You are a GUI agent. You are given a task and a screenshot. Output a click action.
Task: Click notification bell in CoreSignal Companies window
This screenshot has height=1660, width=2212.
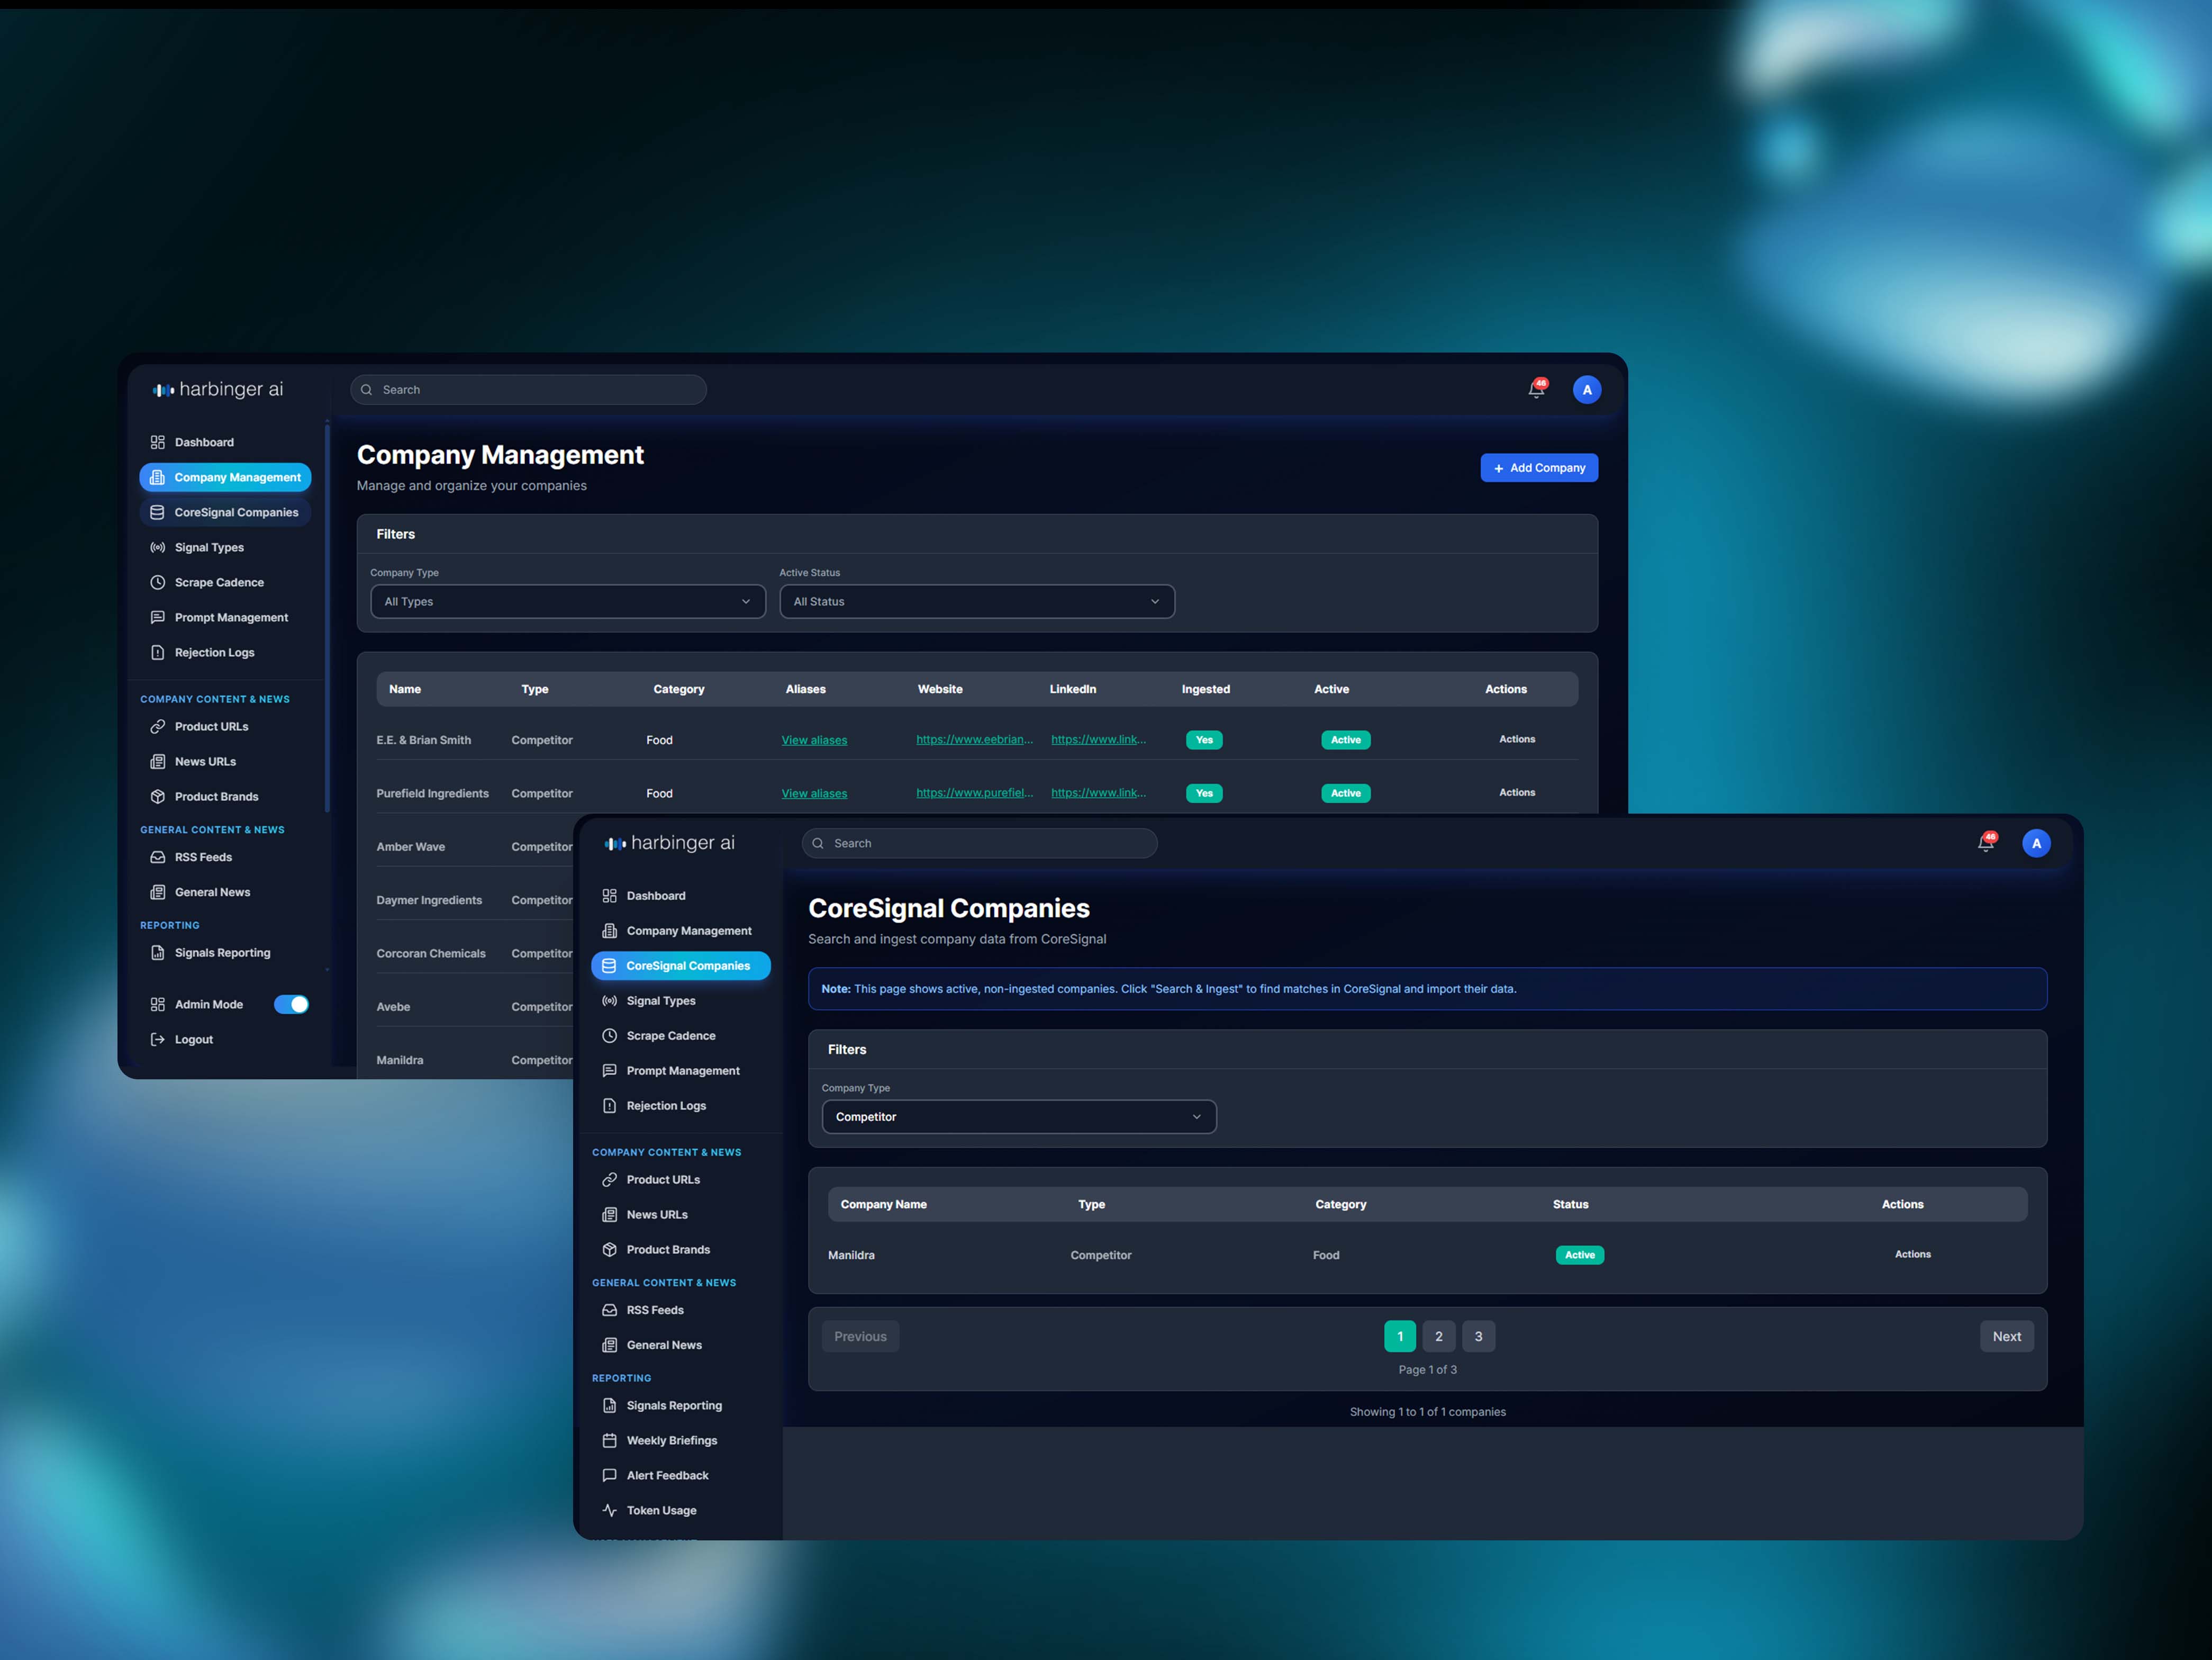(x=1986, y=843)
